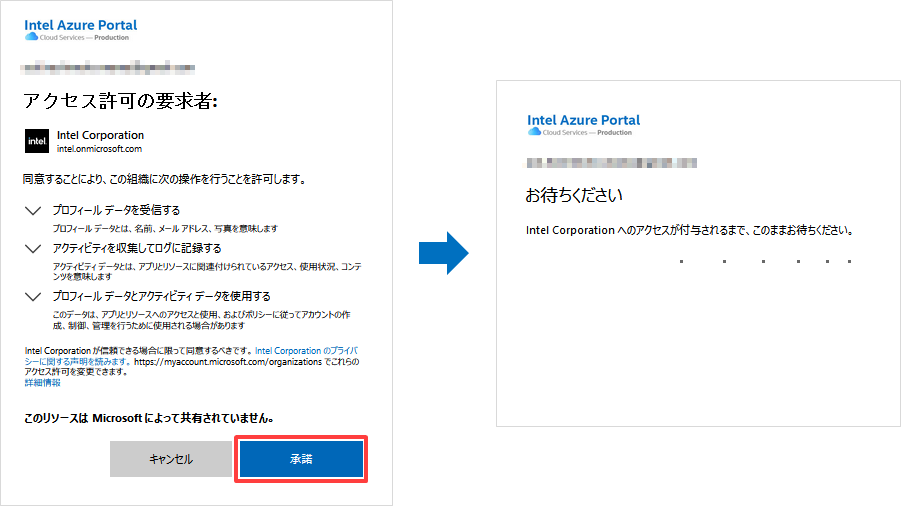Click the このリソースは Microsoft によって共有されていません text
The image size is (901, 506).
click(149, 418)
